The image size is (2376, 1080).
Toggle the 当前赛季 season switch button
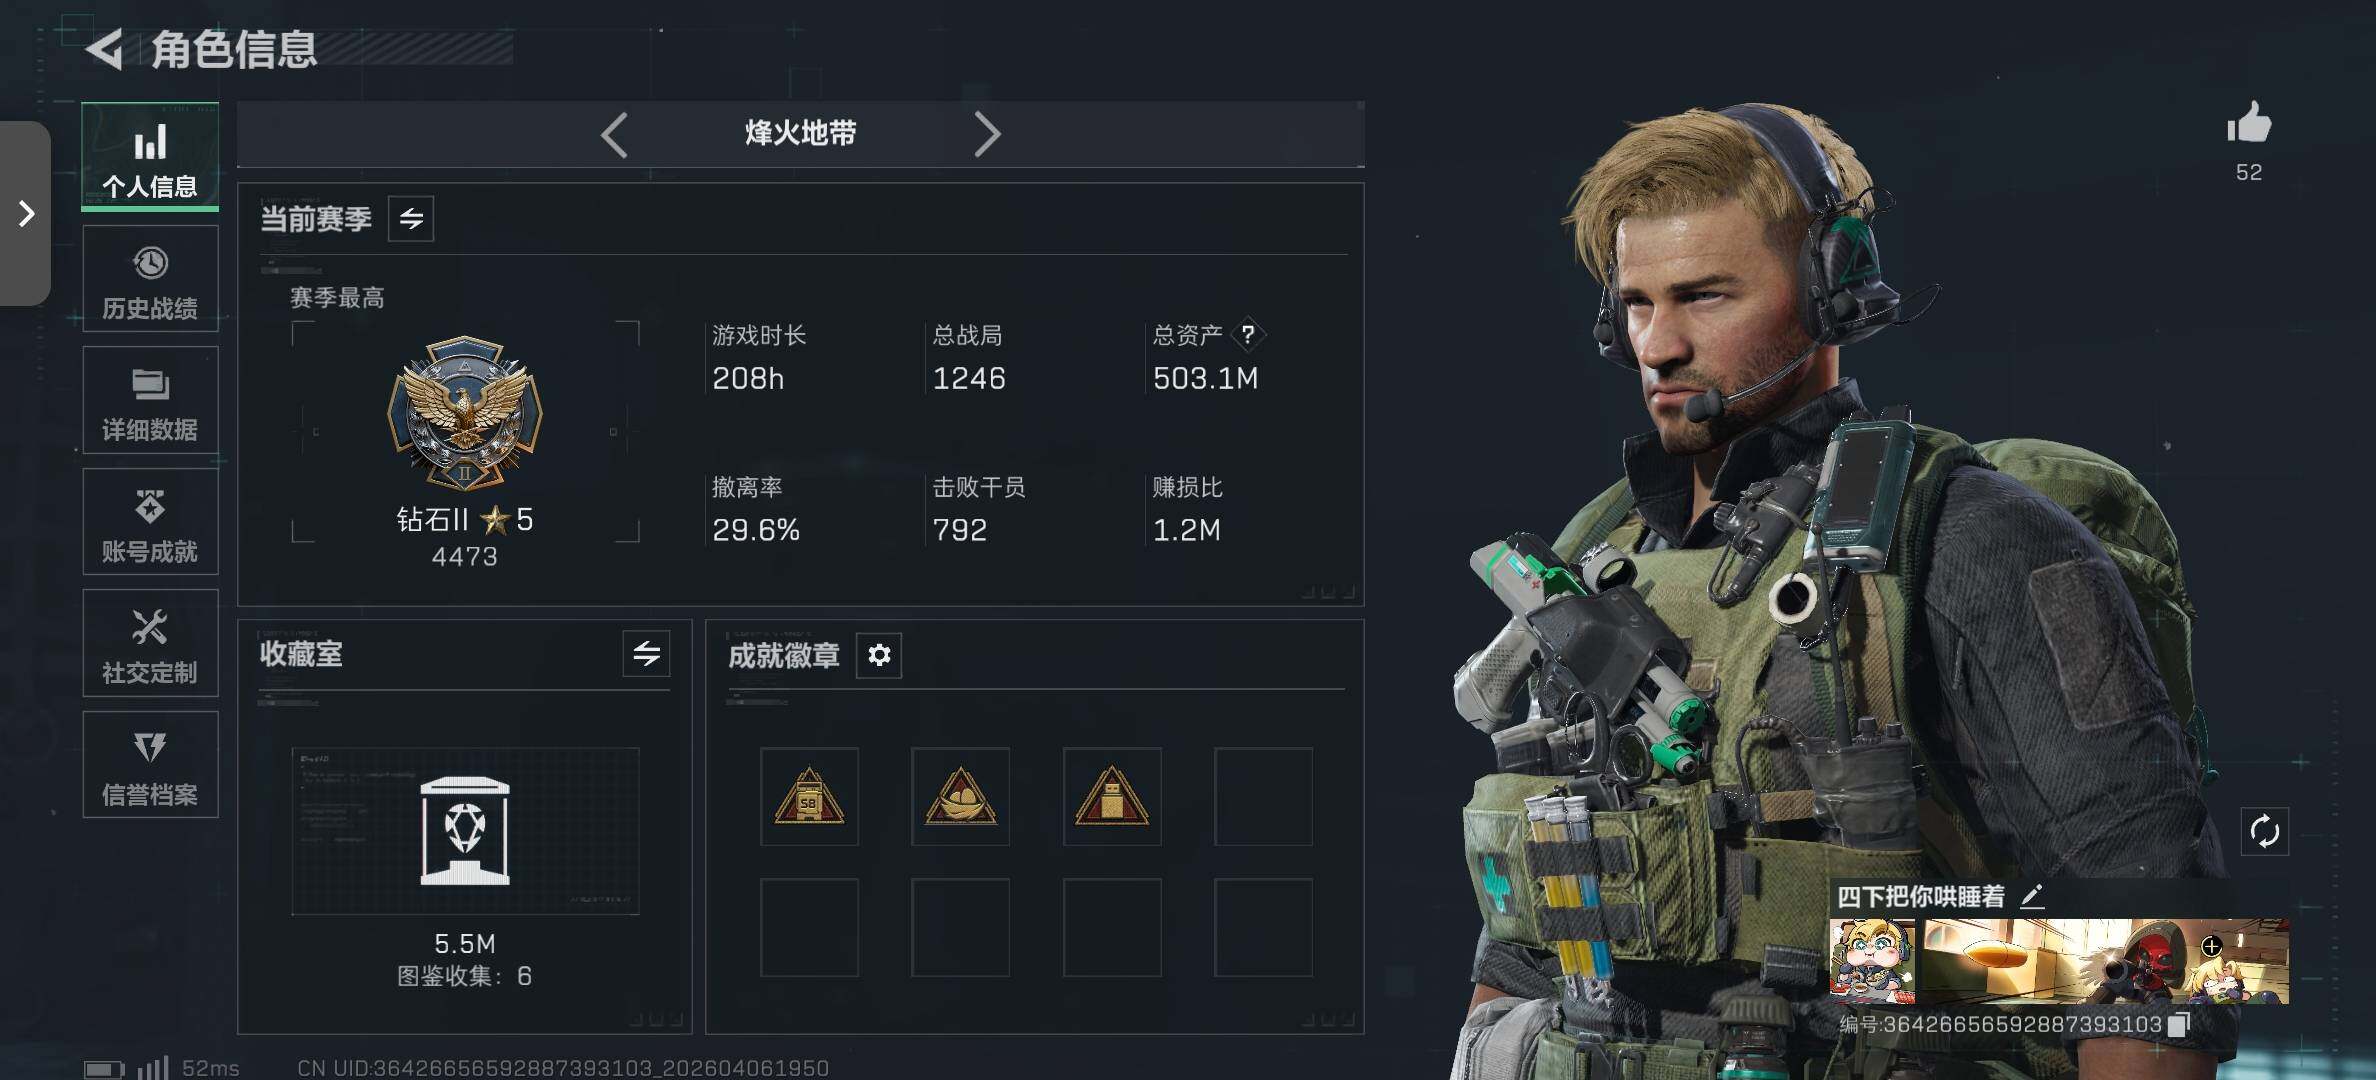[x=411, y=218]
